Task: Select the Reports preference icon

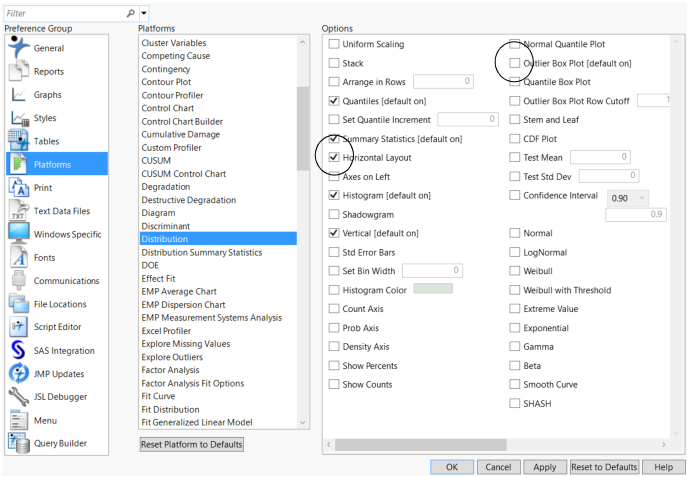Action: click(x=19, y=71)
